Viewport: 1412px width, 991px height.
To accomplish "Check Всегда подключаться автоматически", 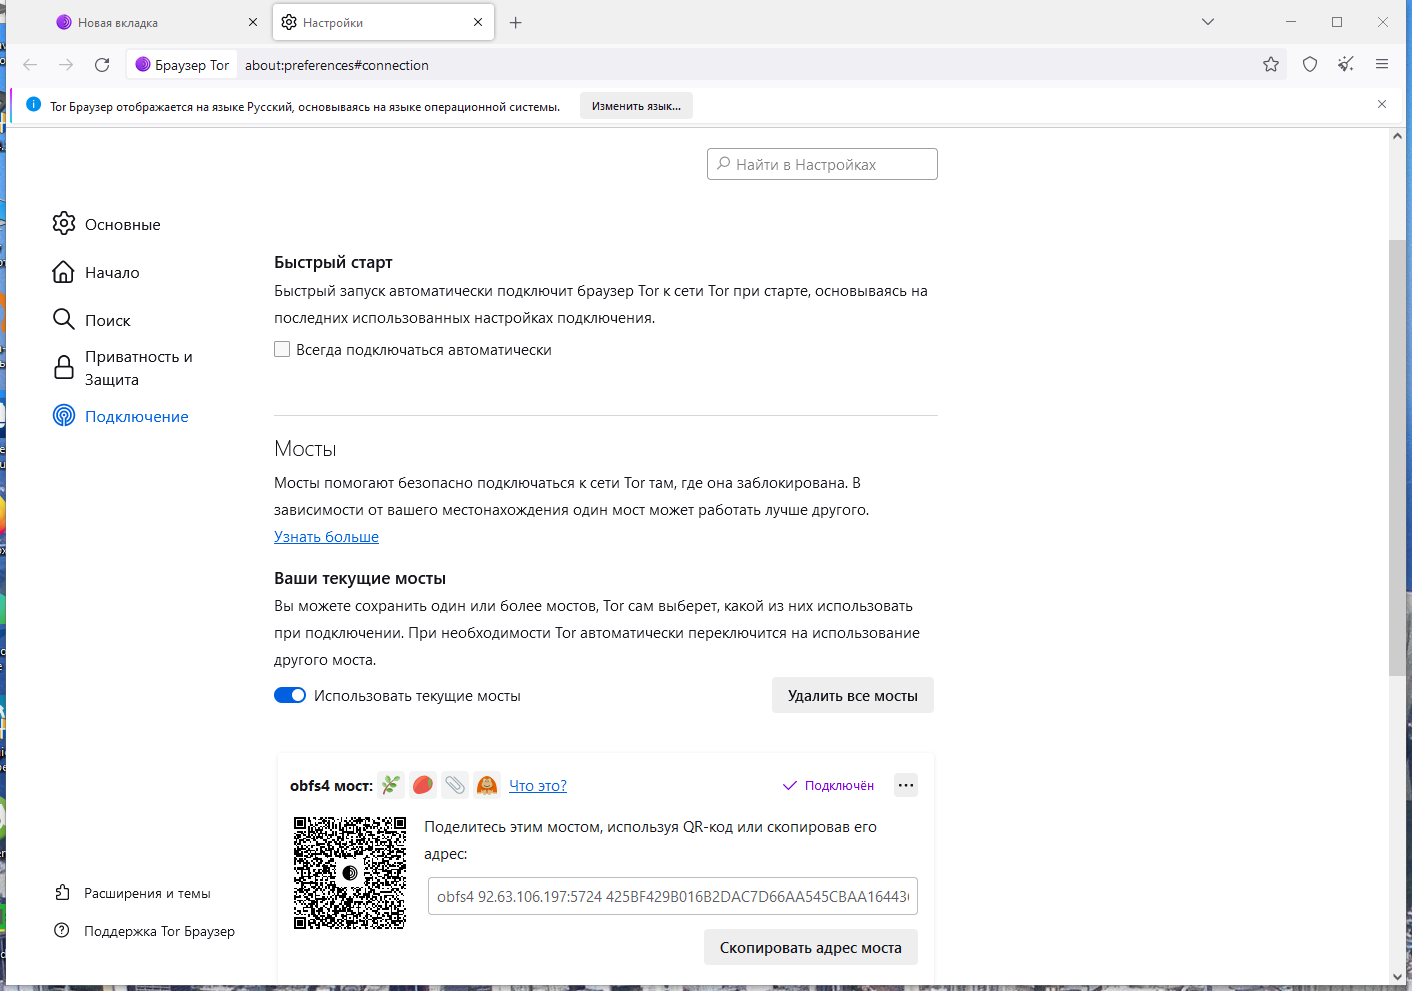I will click(x=282, y=349).
